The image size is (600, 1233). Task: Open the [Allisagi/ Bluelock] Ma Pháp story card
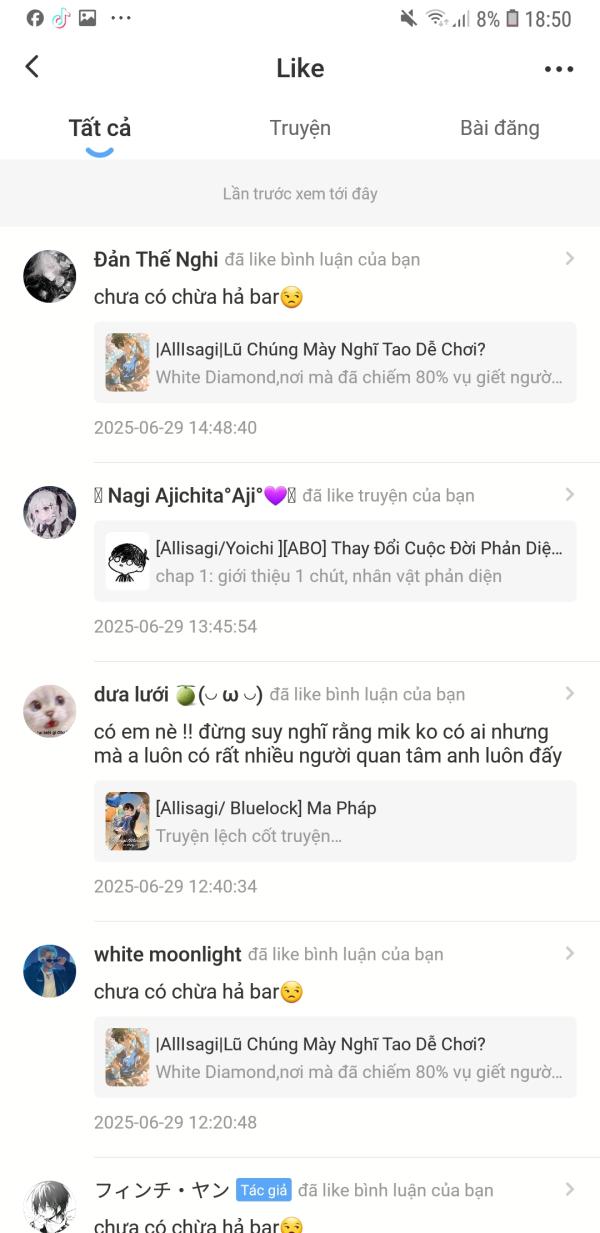(x=335, y=821)
